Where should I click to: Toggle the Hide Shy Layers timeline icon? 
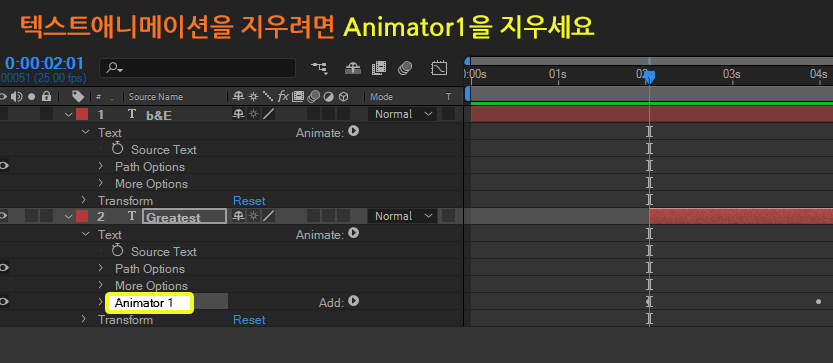coord(353,67)
